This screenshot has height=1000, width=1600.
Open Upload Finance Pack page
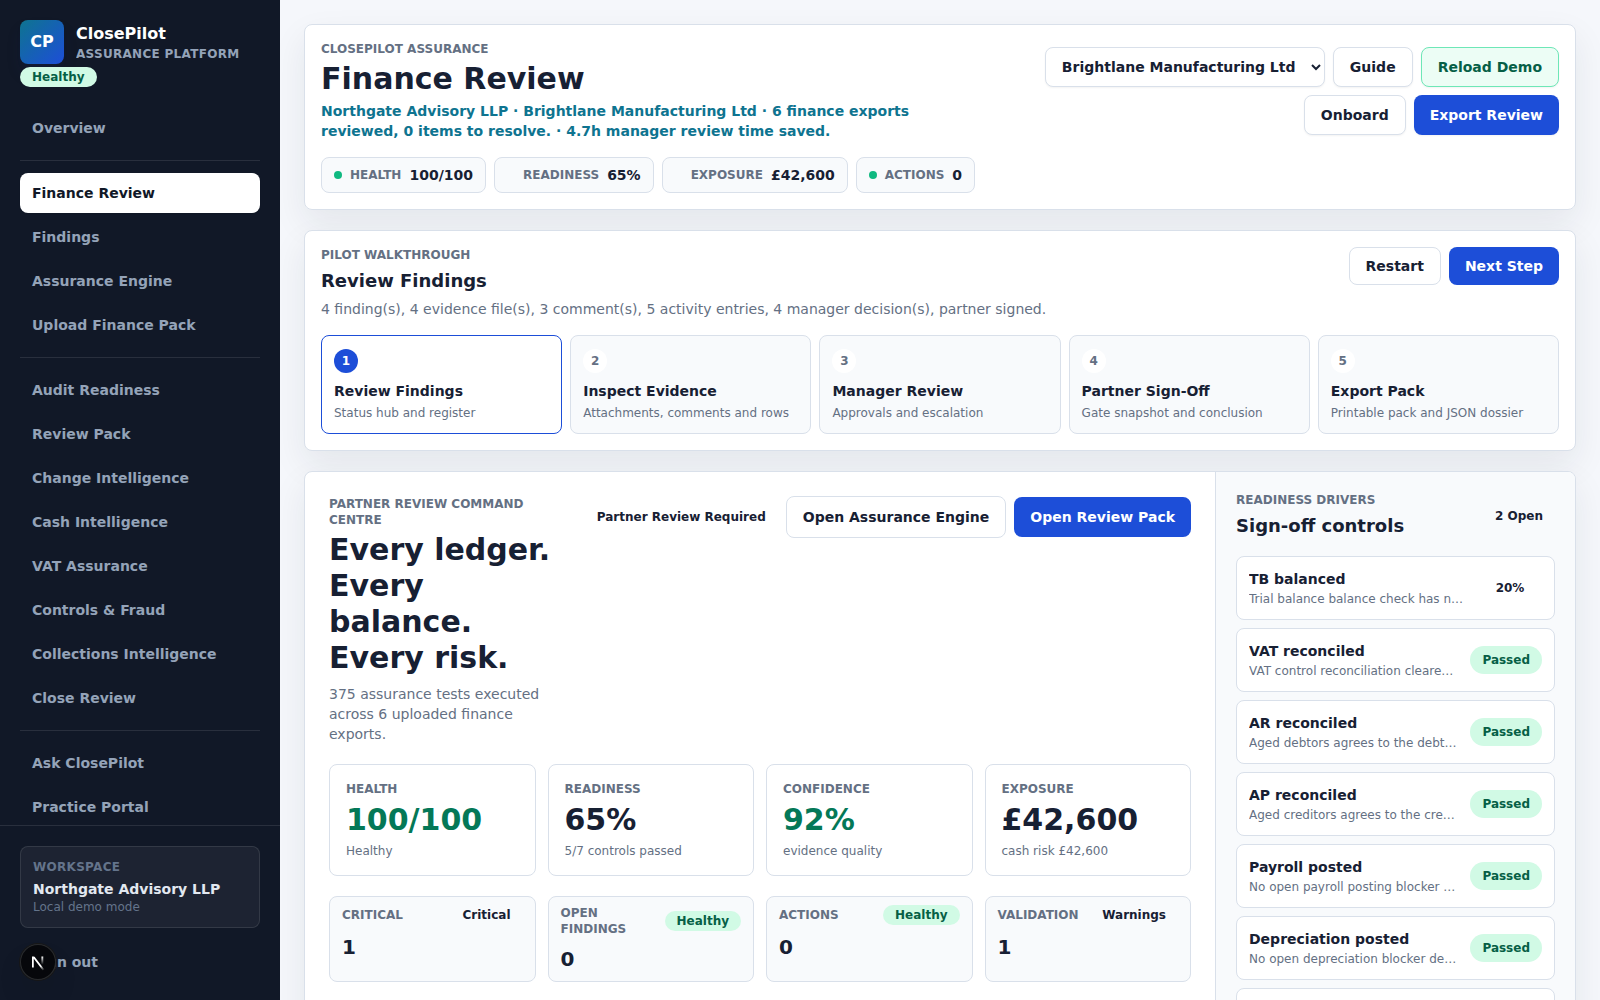click(140, 325)
